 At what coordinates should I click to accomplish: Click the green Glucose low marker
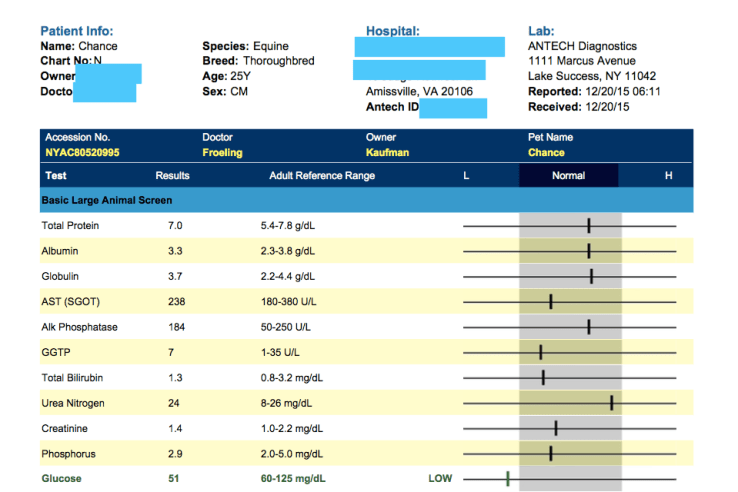[508, 479]
